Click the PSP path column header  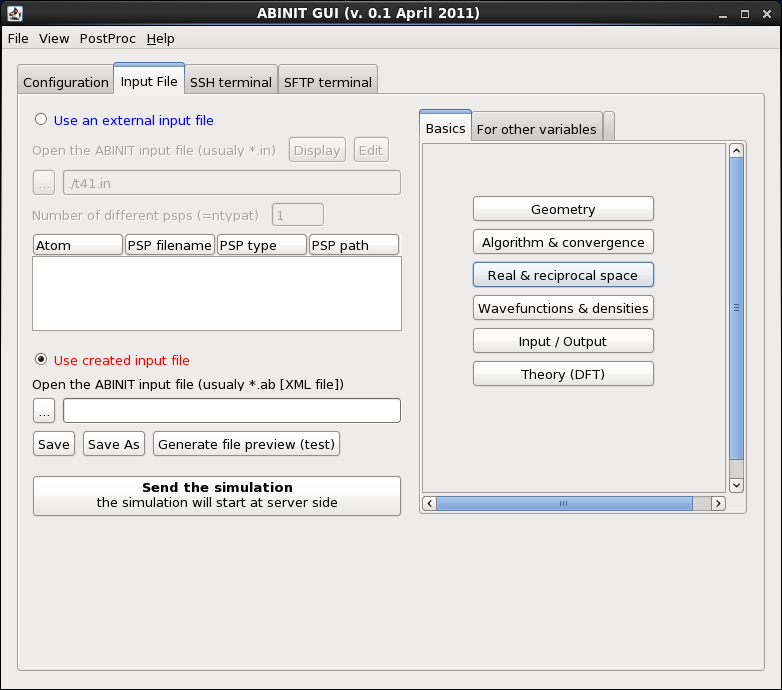point(354,245)
